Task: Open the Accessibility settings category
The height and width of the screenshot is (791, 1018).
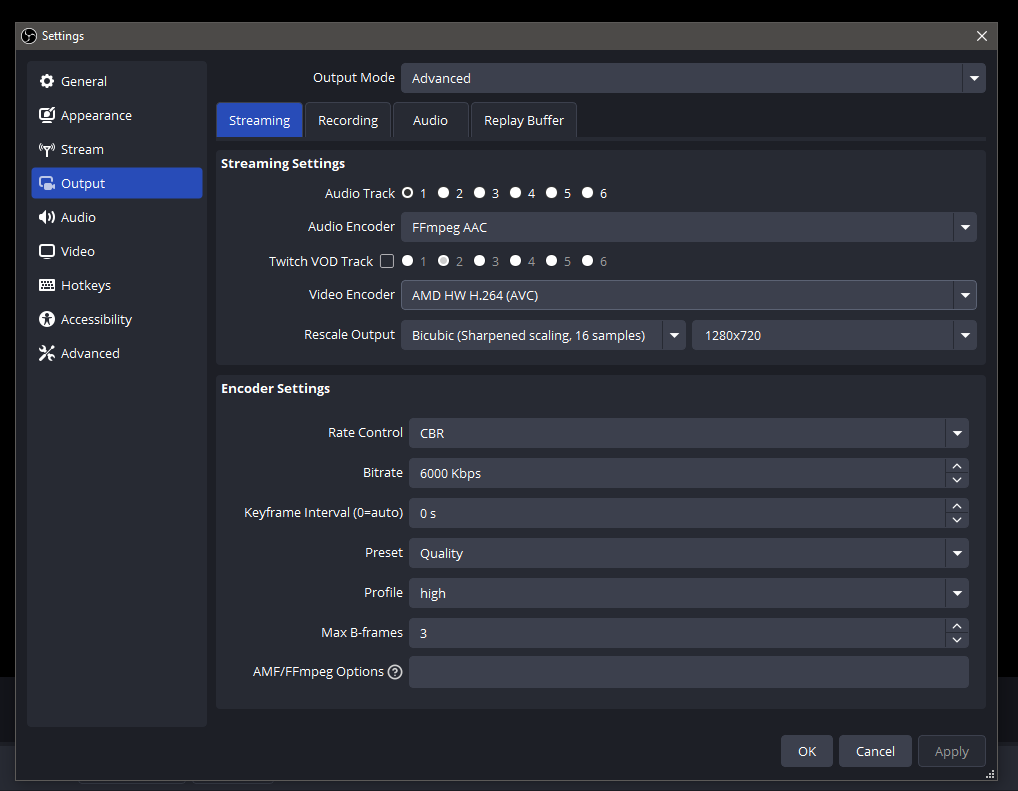Action: click(x=117, y=319)
